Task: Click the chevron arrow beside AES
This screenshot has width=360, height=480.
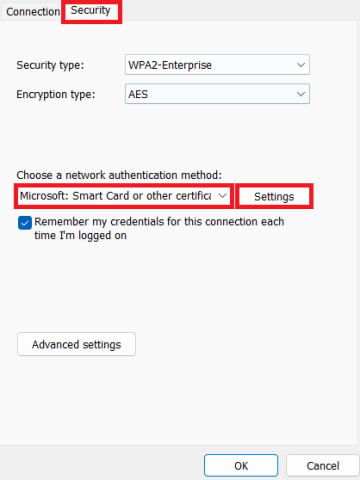Action: [x=301, y=94]
